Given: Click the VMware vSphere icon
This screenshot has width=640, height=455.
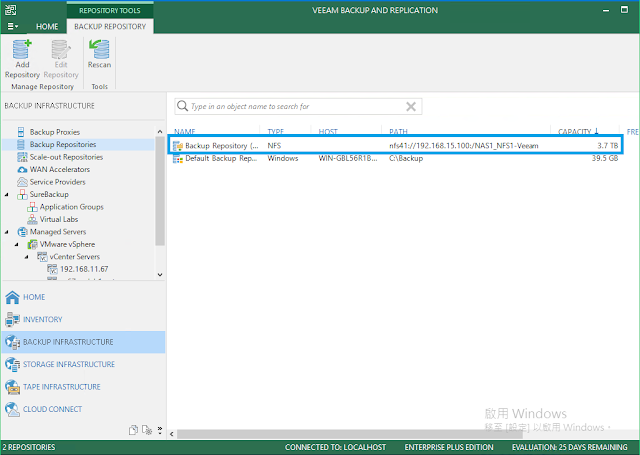Looking at the screenshot, I should pos(32,244).
